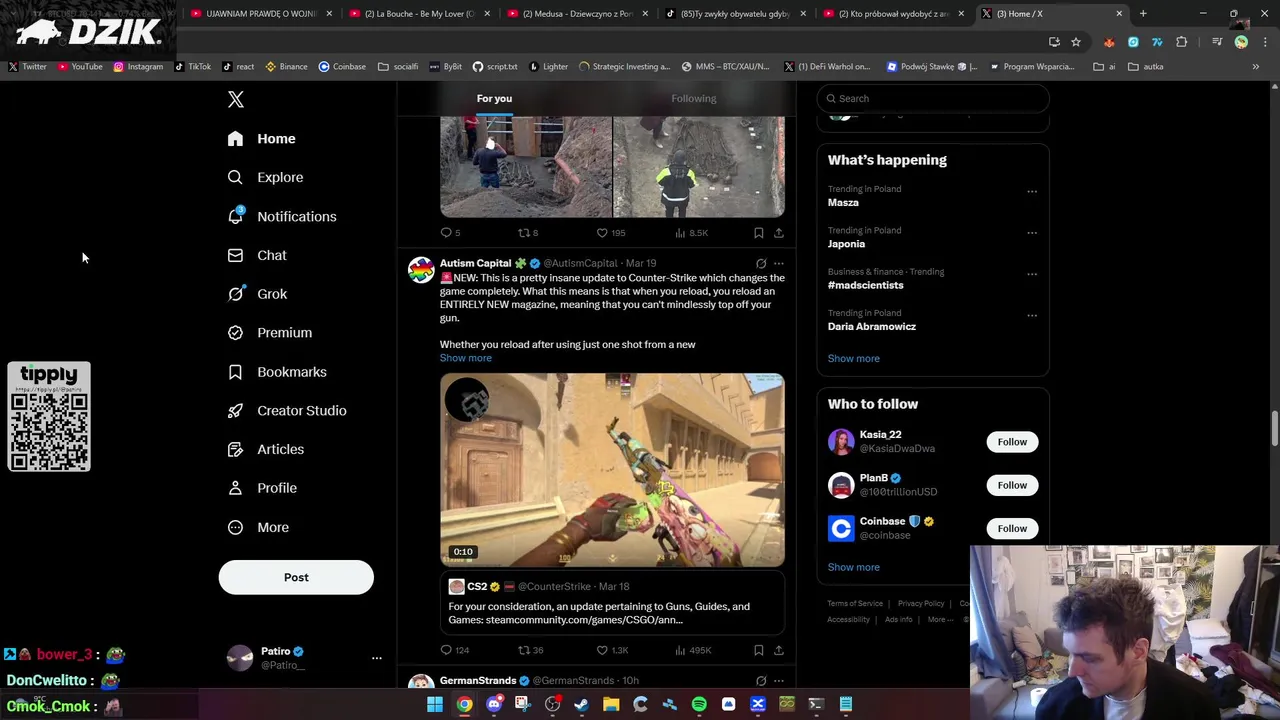Open the Windows Start menu
Viewport: 1280px width, 720px height.
tap(435, 705)
